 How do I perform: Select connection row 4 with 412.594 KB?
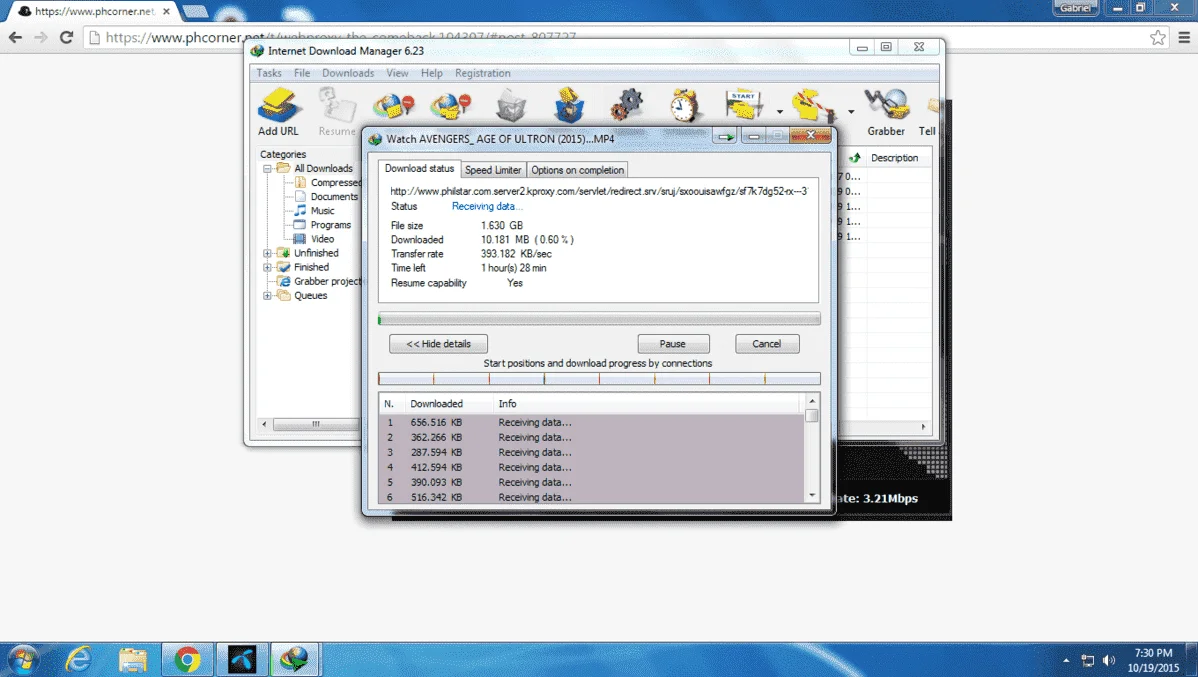[x=591, y=468]
